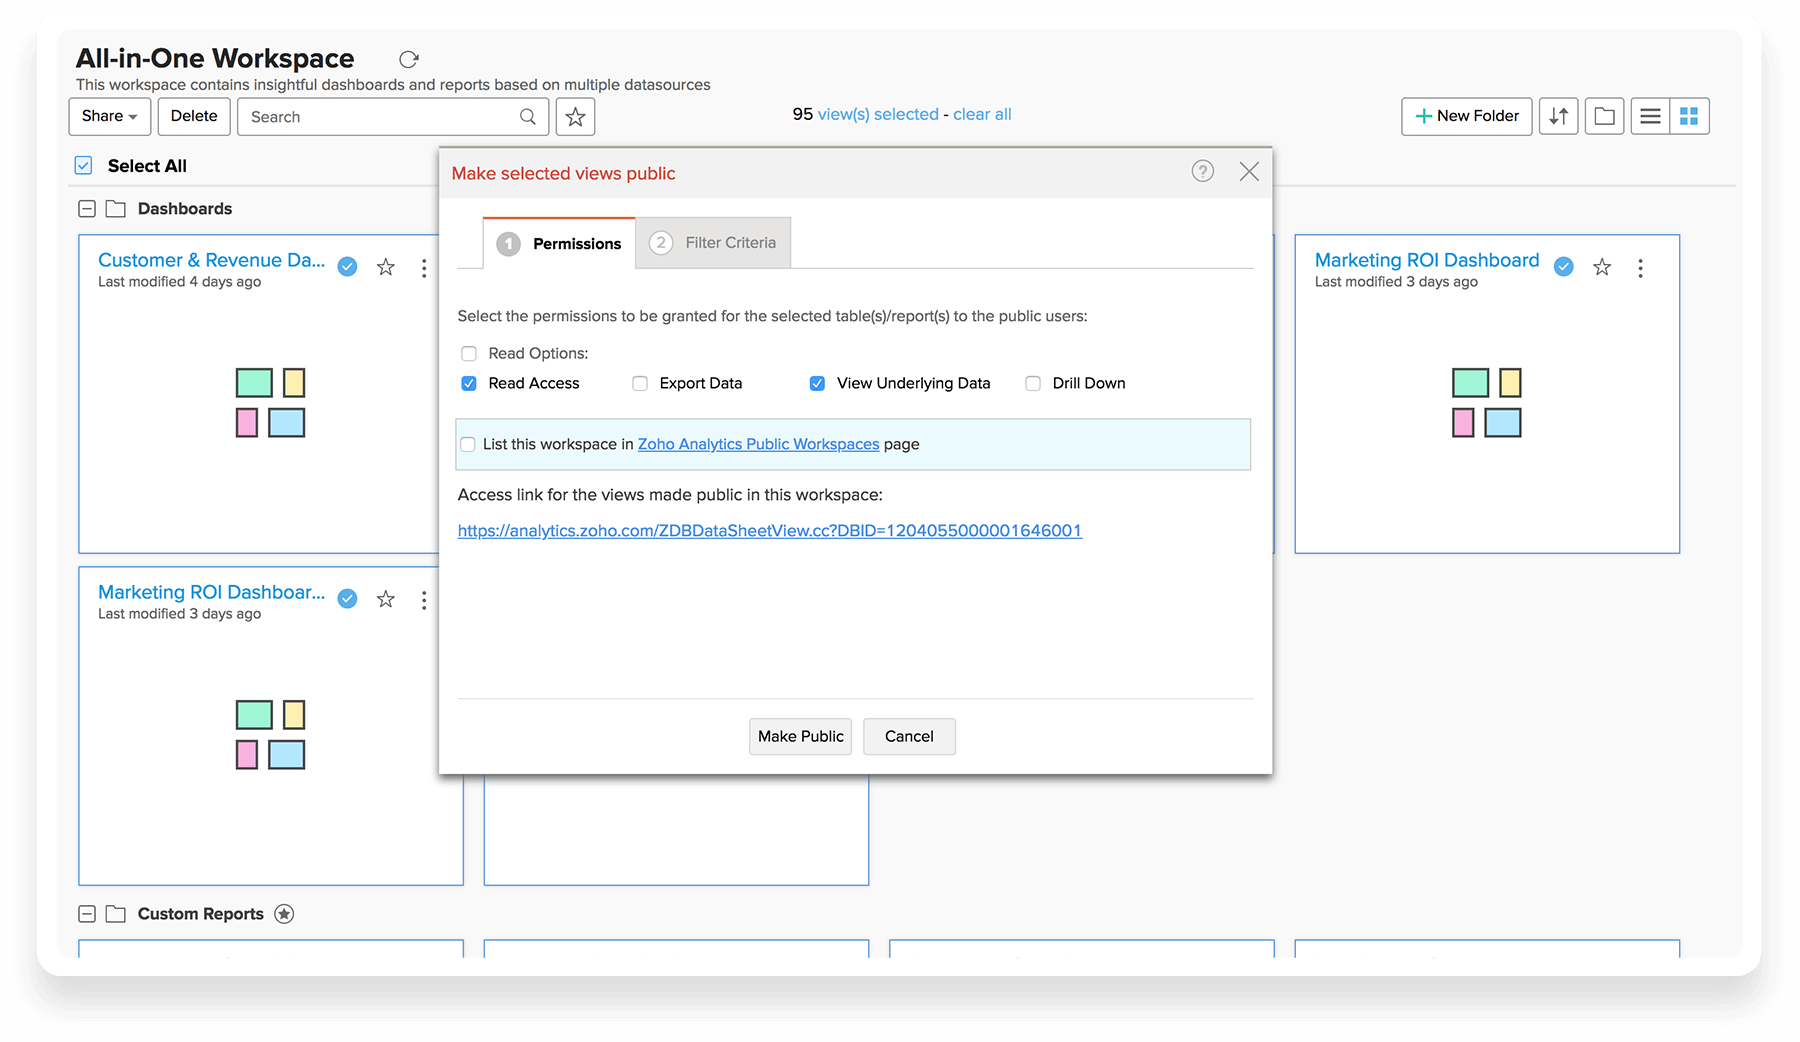This screenshot has width=1800, height=1042.
Task: Open Zoho Analytics Public Workspaces link
Action: (758, 444)
